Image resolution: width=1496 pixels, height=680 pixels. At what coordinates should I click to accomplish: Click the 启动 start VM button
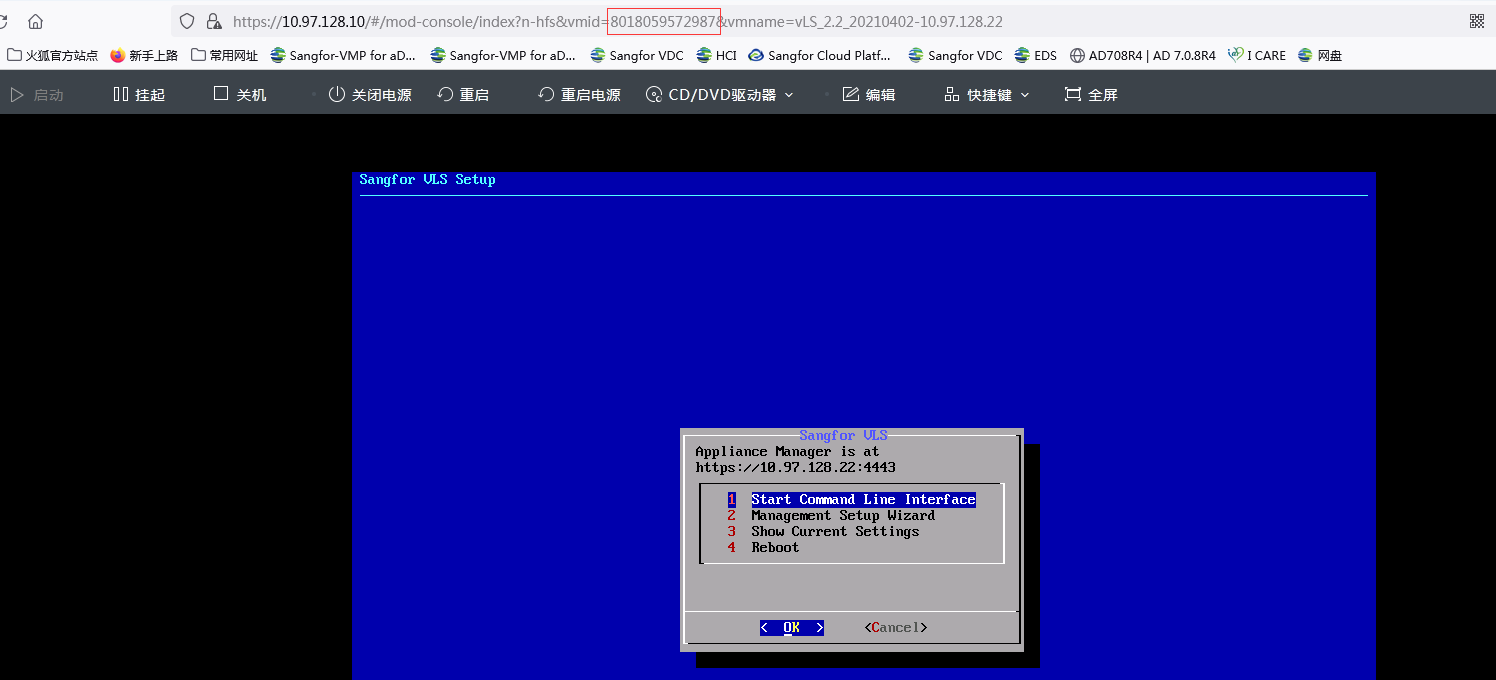pos(37,94)
